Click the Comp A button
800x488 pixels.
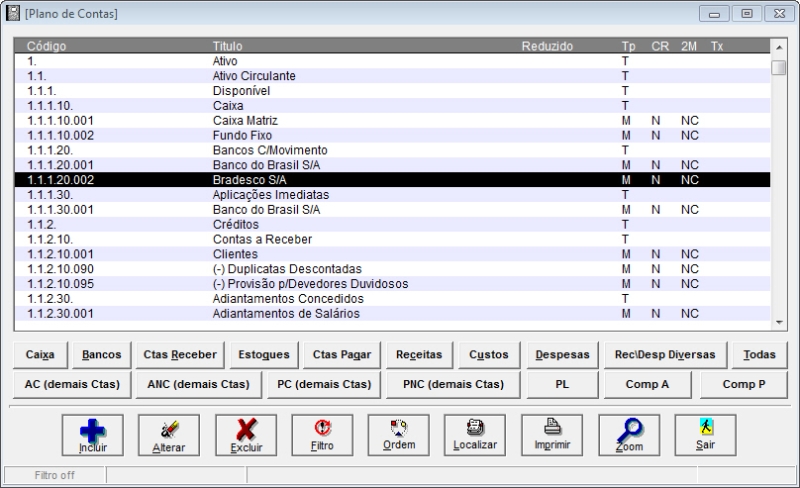(x=647, y=384)
